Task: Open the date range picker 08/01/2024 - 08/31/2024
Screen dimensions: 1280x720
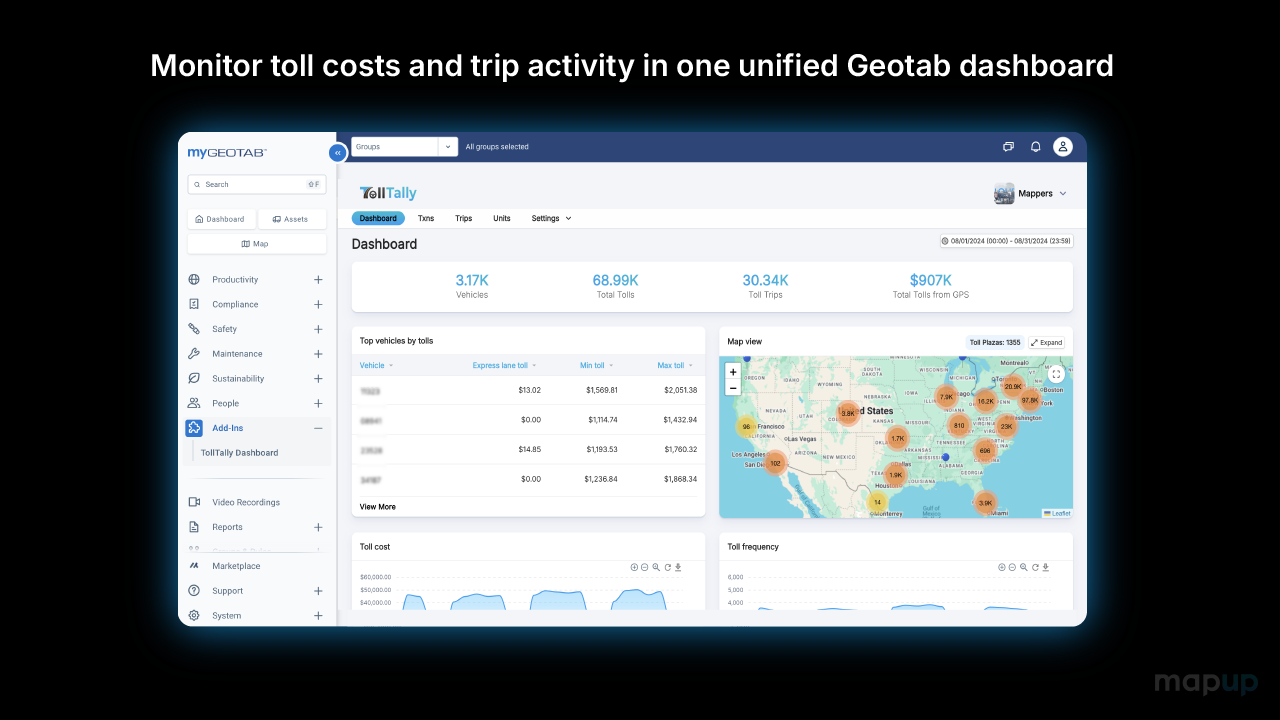Action: click(1006, 241)
